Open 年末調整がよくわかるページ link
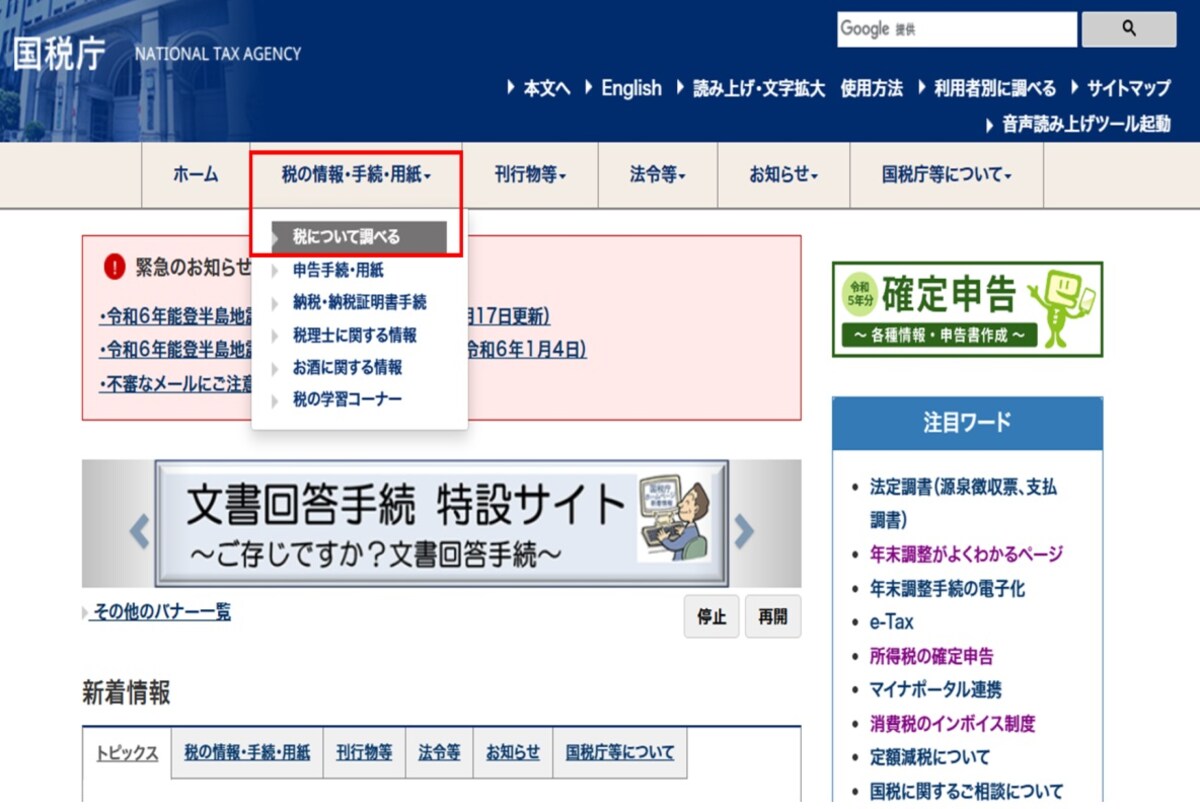 click(x=966, y=554)
